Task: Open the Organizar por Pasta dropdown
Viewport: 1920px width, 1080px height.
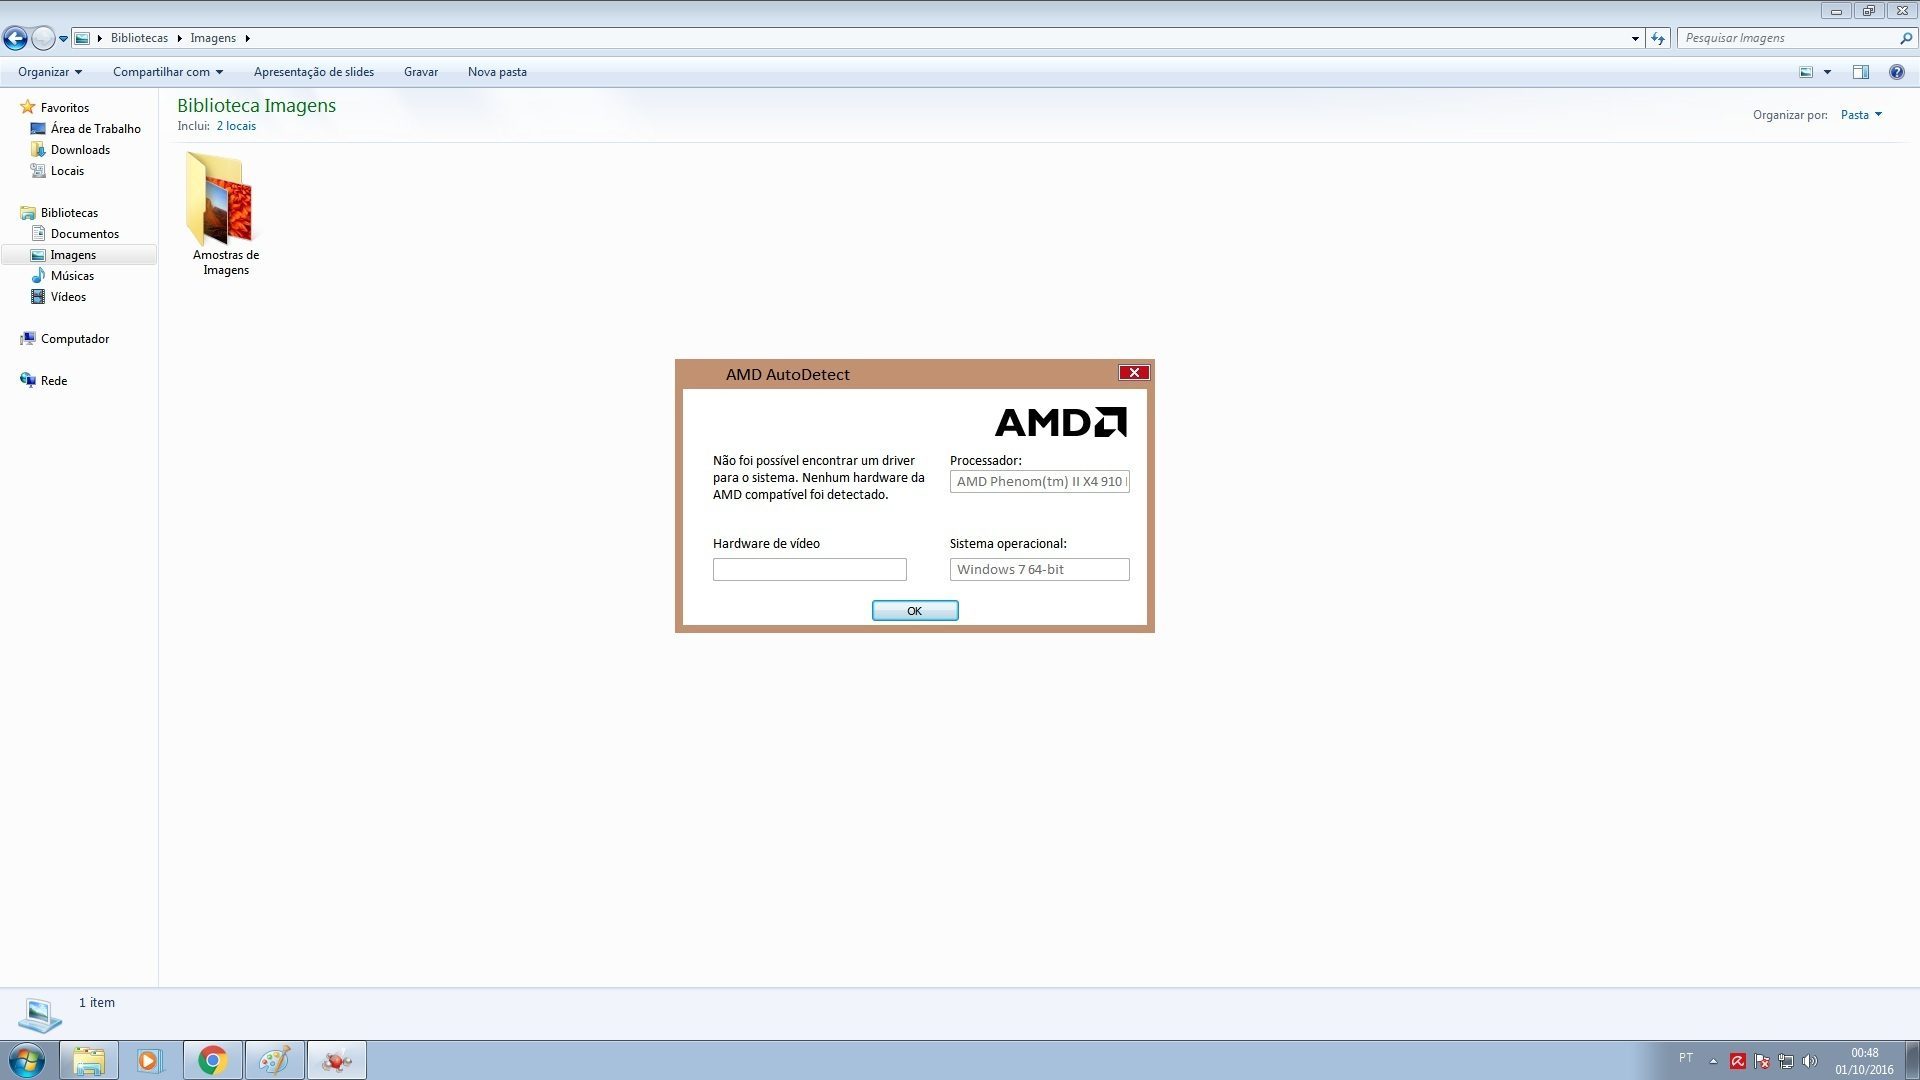Action: (x=1861, y=115)
